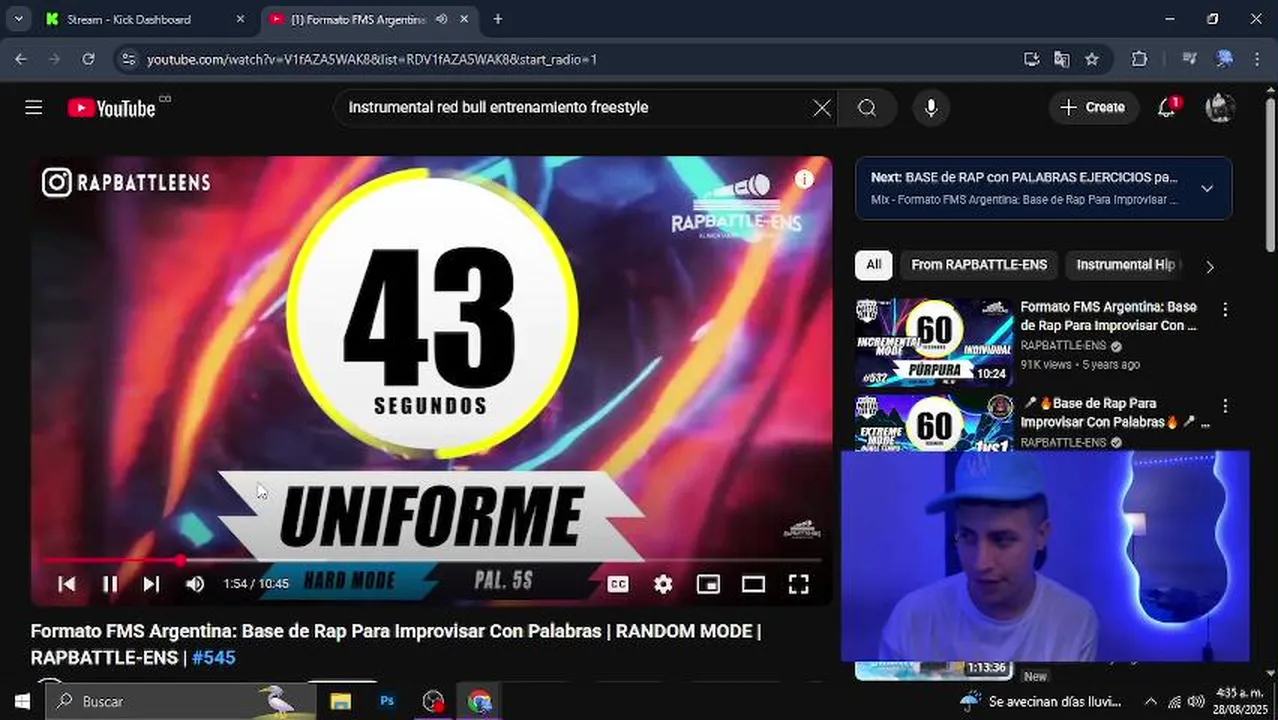Image resolution: width=1278 pixels, height=720 pixels.
Task: Go back in browser history
Action: click(21, 59)
